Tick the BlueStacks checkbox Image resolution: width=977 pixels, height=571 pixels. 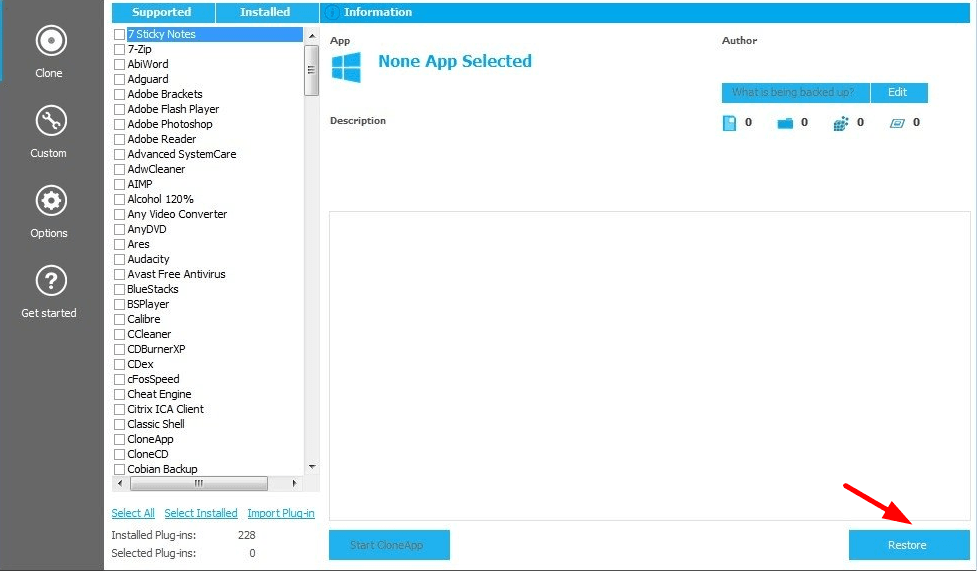tap(120, 289)
